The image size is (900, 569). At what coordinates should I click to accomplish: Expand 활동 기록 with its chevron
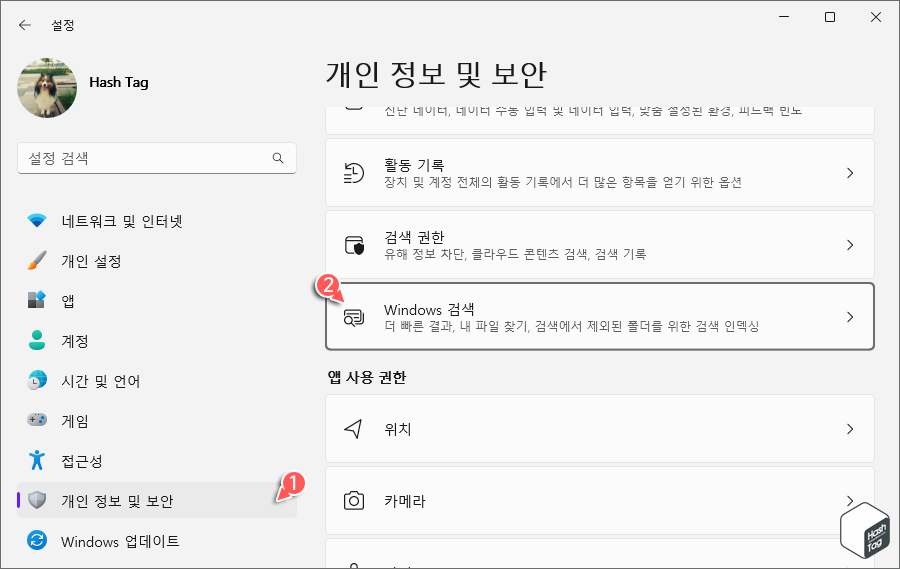[850, 173]
